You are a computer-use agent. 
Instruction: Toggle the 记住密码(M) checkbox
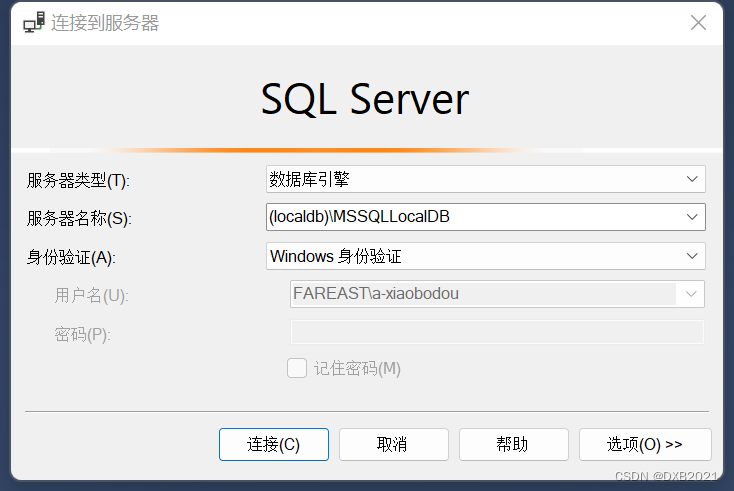pyautogui.click(x=297, y=368)
